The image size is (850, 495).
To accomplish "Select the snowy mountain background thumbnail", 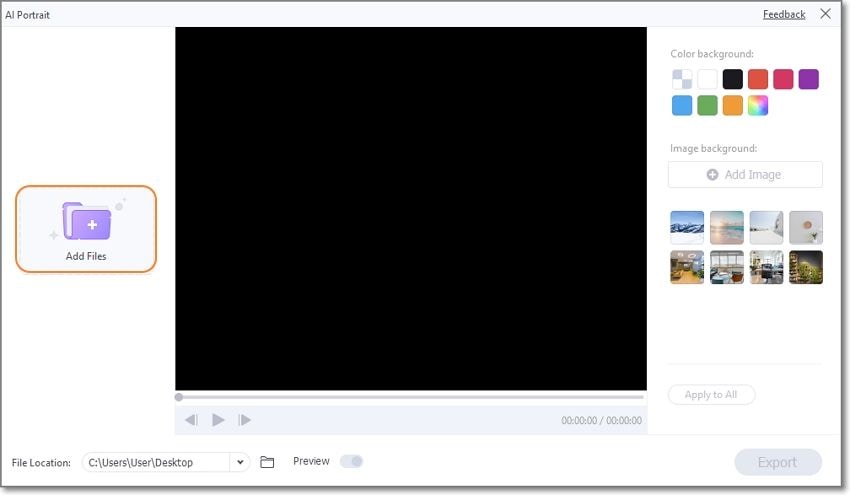I will [687, 228].
